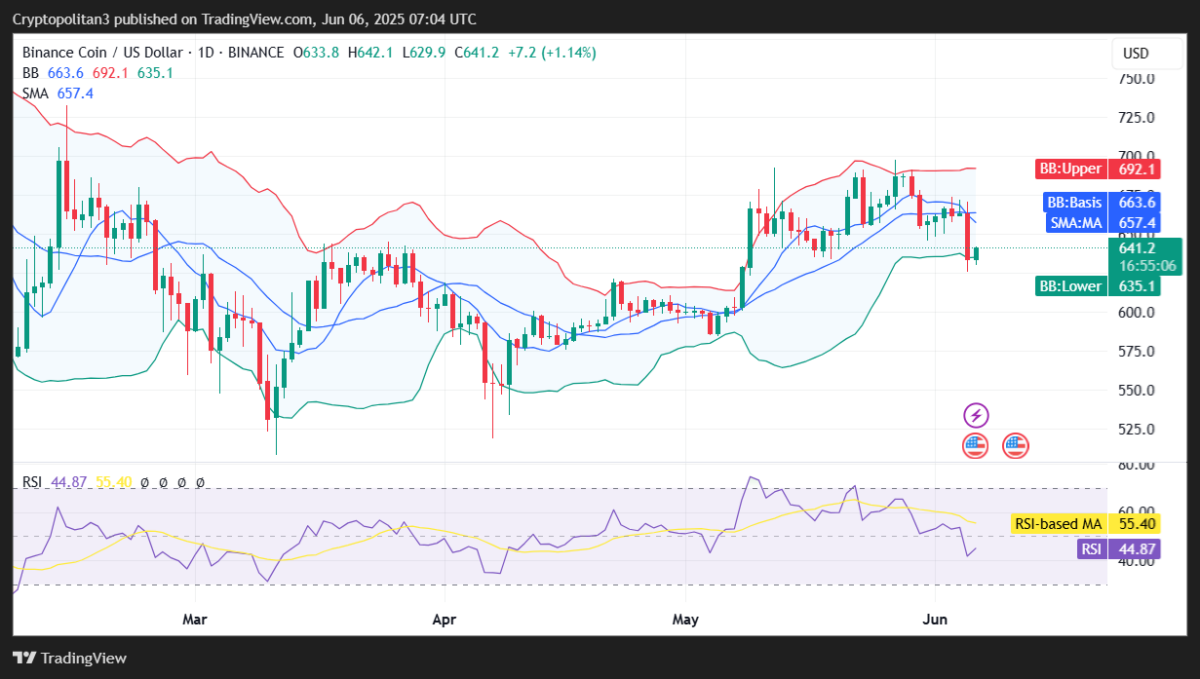Open the USD currency selector

pos(1136,53)
